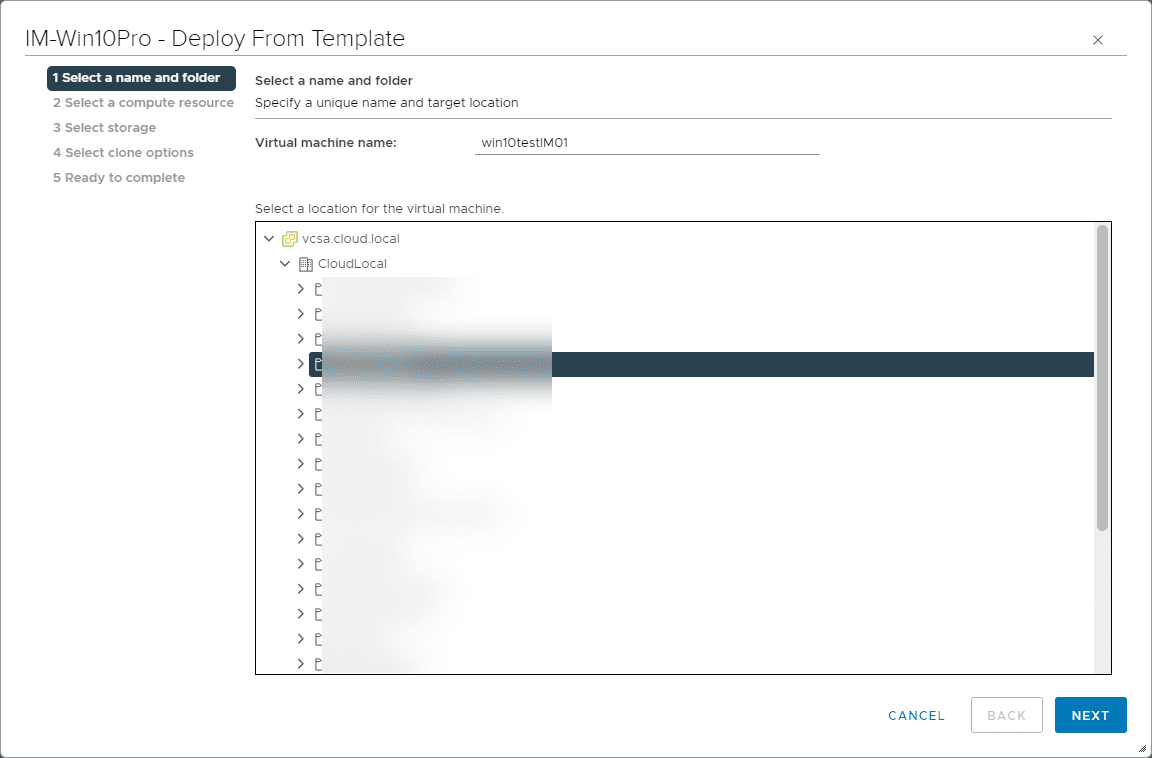
Task: Go to the Select clone options step
Action: coord(123,152)
